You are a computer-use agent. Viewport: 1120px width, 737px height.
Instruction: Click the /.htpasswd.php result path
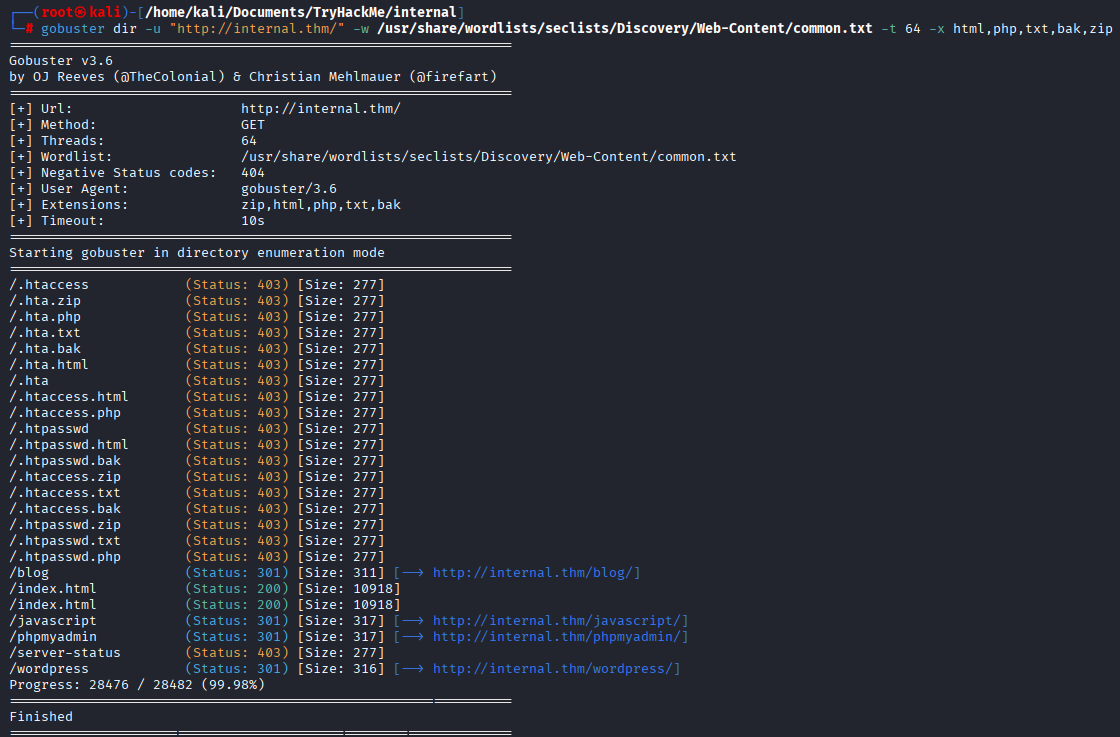tap(65, 556)
